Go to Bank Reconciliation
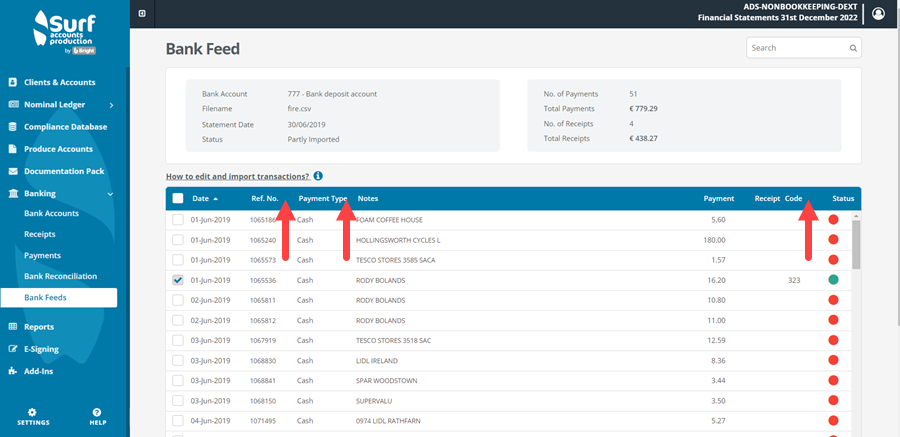The height and width of the screenshot is (437, 900). [x=61, y=276]
